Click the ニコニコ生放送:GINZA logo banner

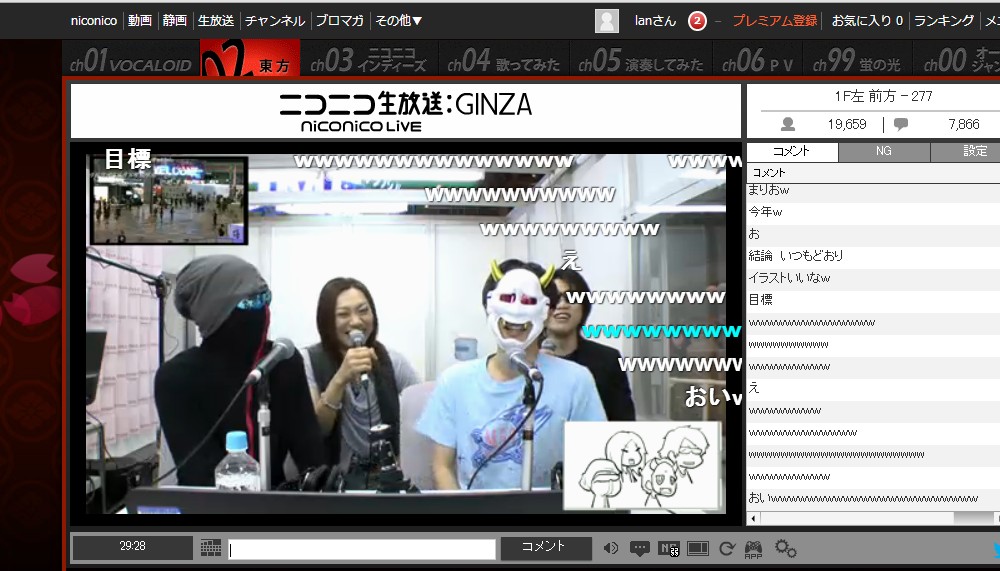(x=406, y=111)
